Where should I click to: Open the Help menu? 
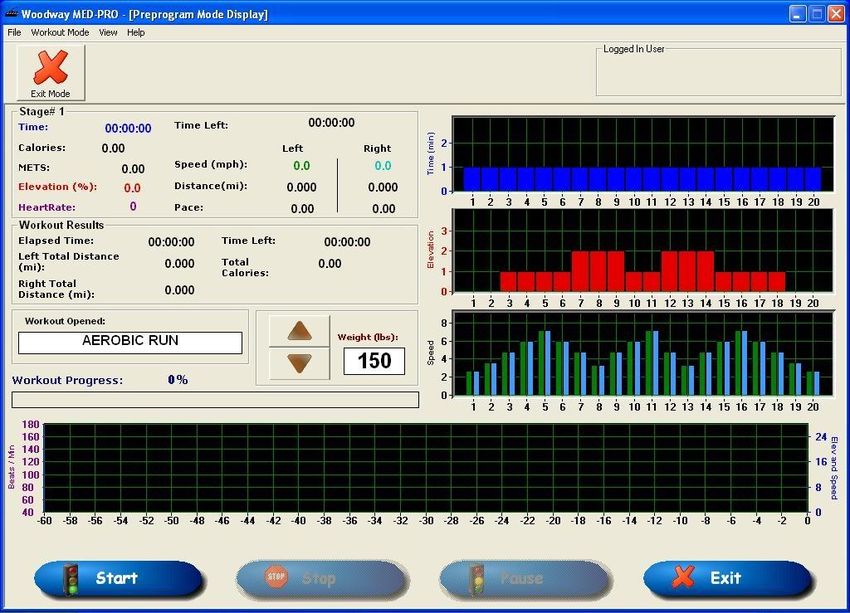point(136,33)
